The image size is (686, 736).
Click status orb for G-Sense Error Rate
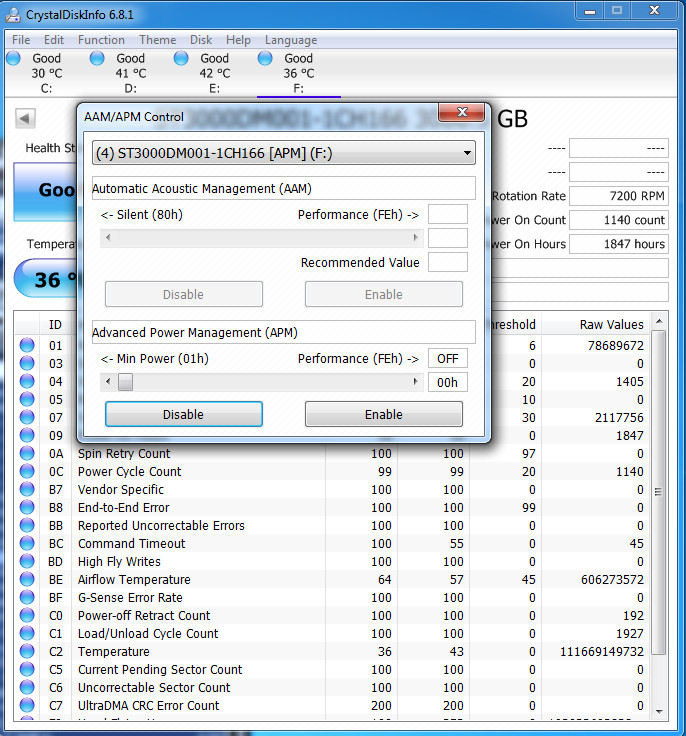tap(27, 597)
